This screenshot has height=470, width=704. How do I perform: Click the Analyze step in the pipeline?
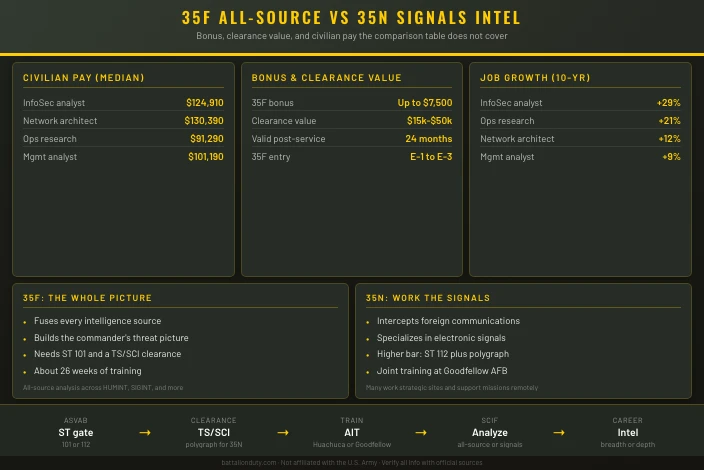click(490, 433)
